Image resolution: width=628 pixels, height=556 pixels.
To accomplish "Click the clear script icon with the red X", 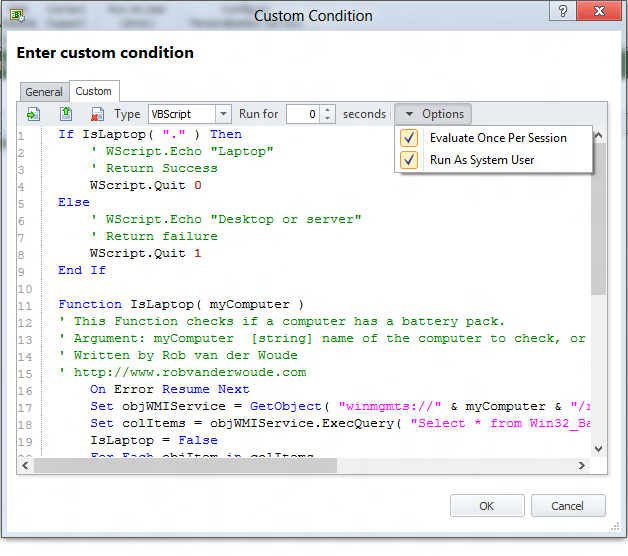I will (97, 114).
